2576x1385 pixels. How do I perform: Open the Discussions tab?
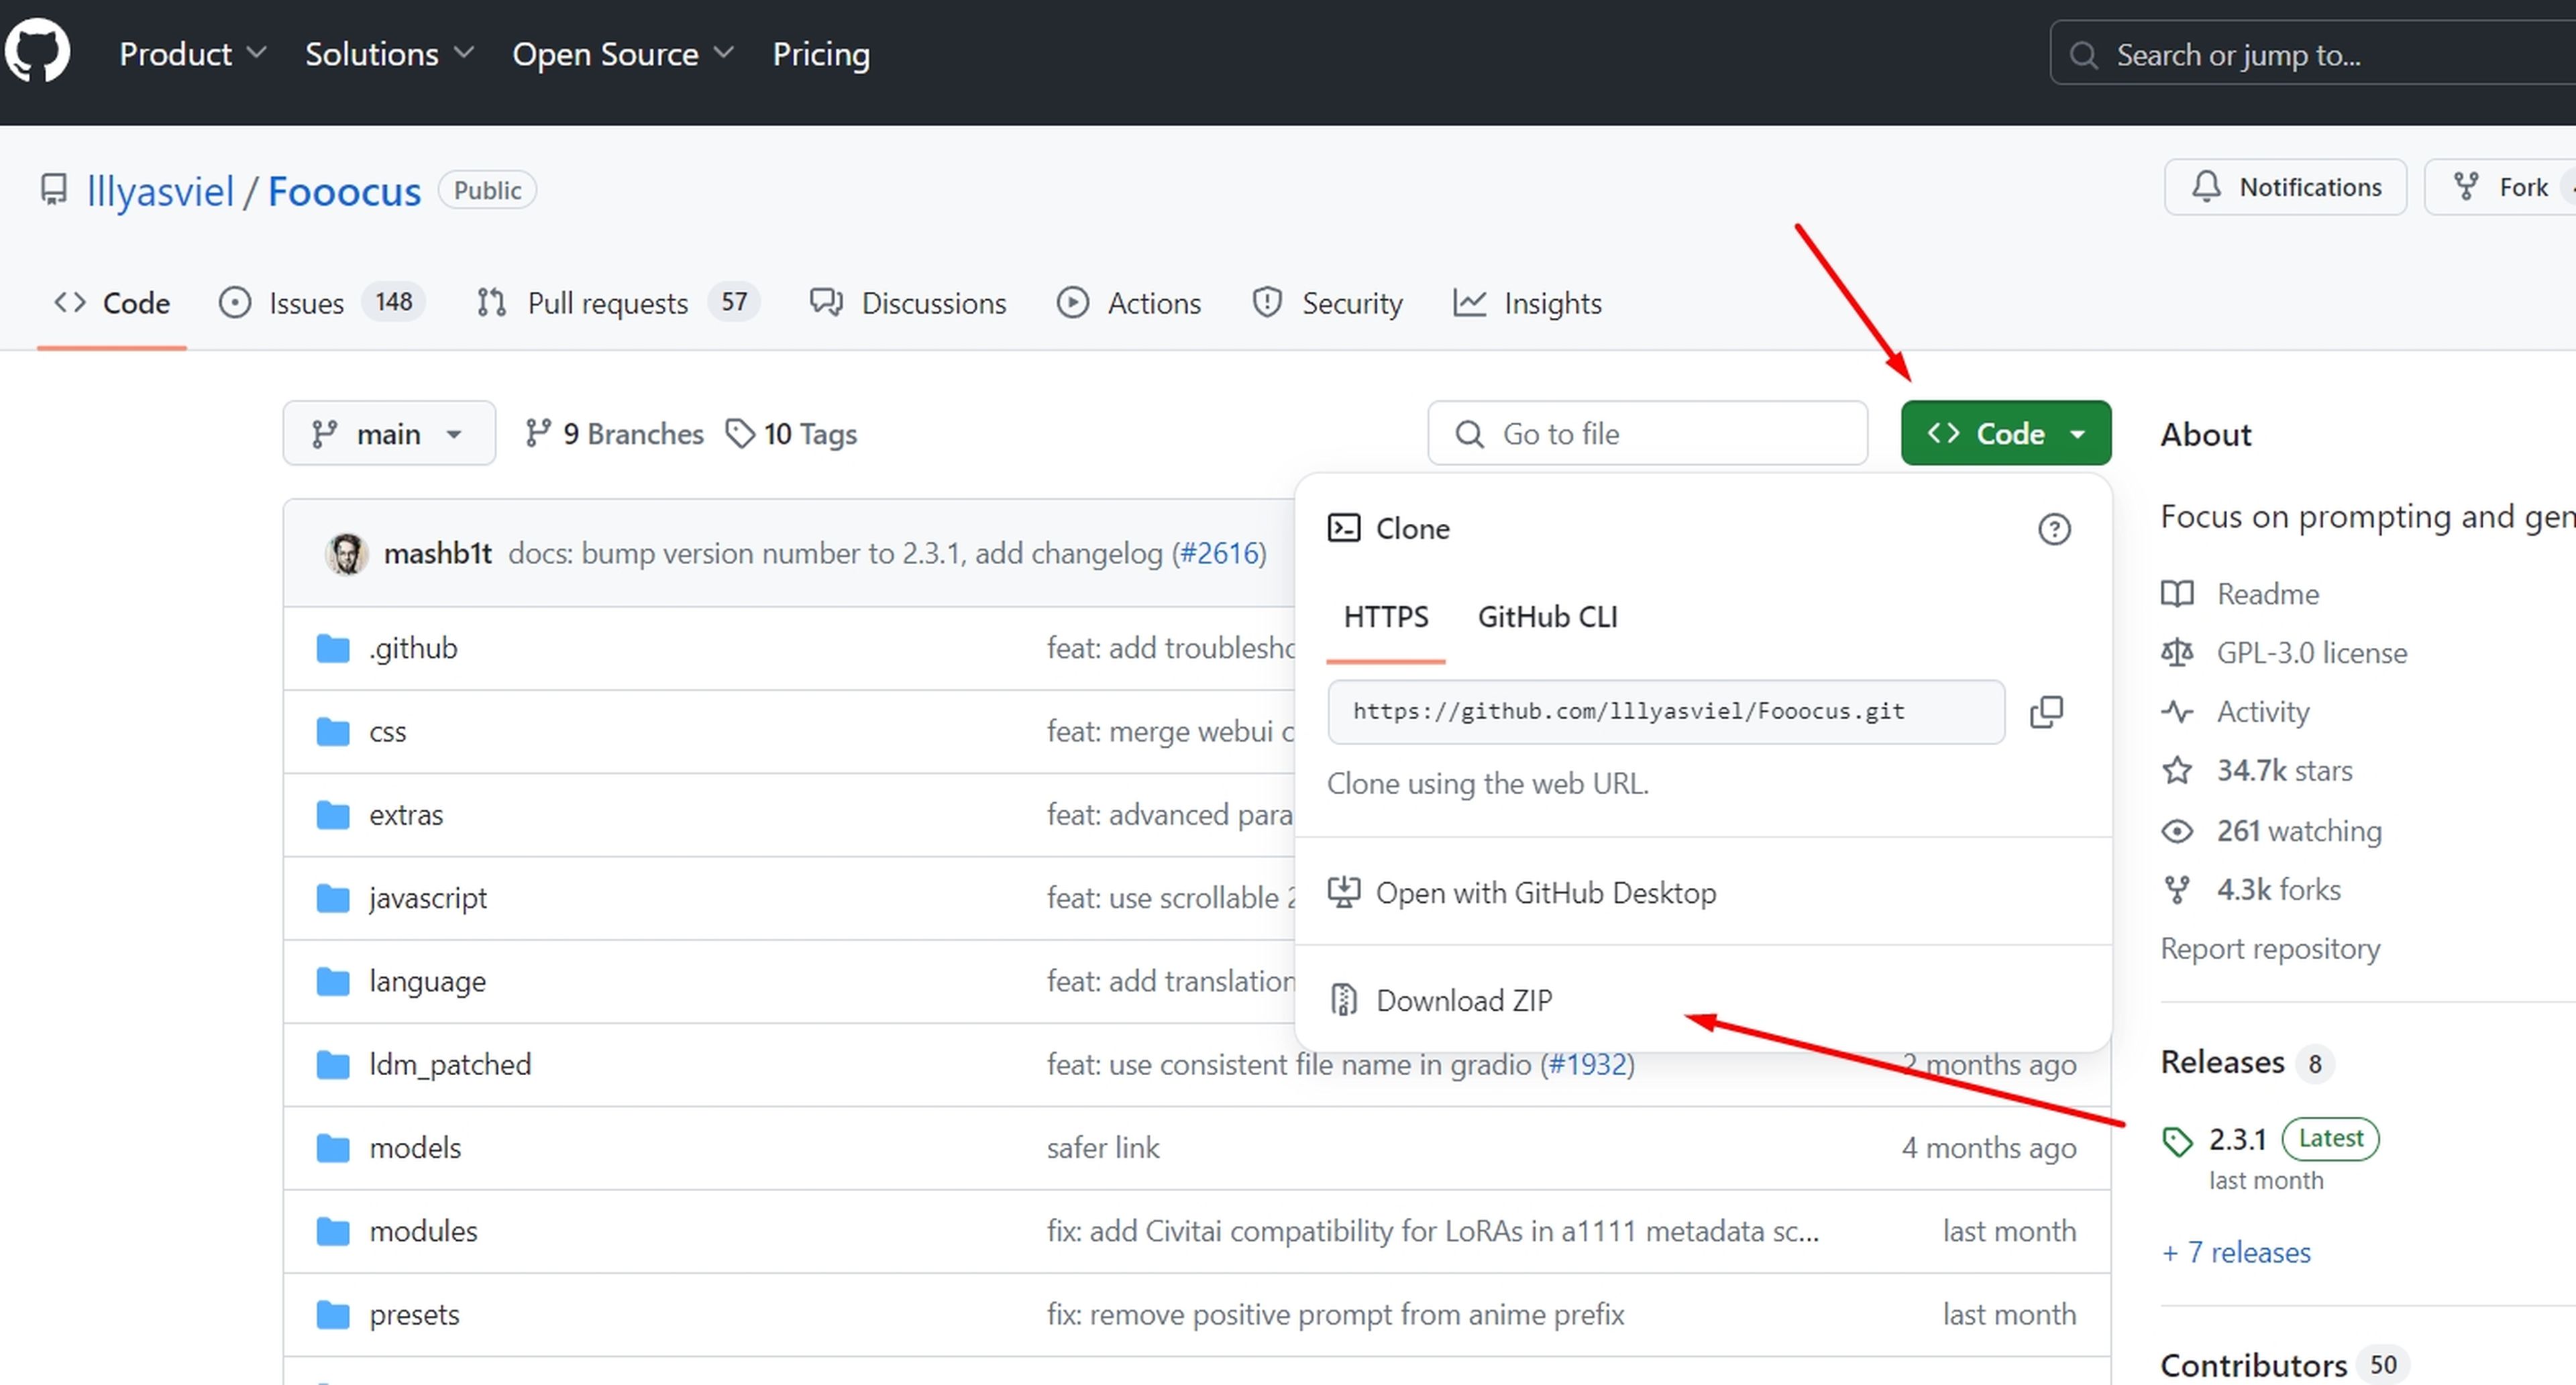908,303
